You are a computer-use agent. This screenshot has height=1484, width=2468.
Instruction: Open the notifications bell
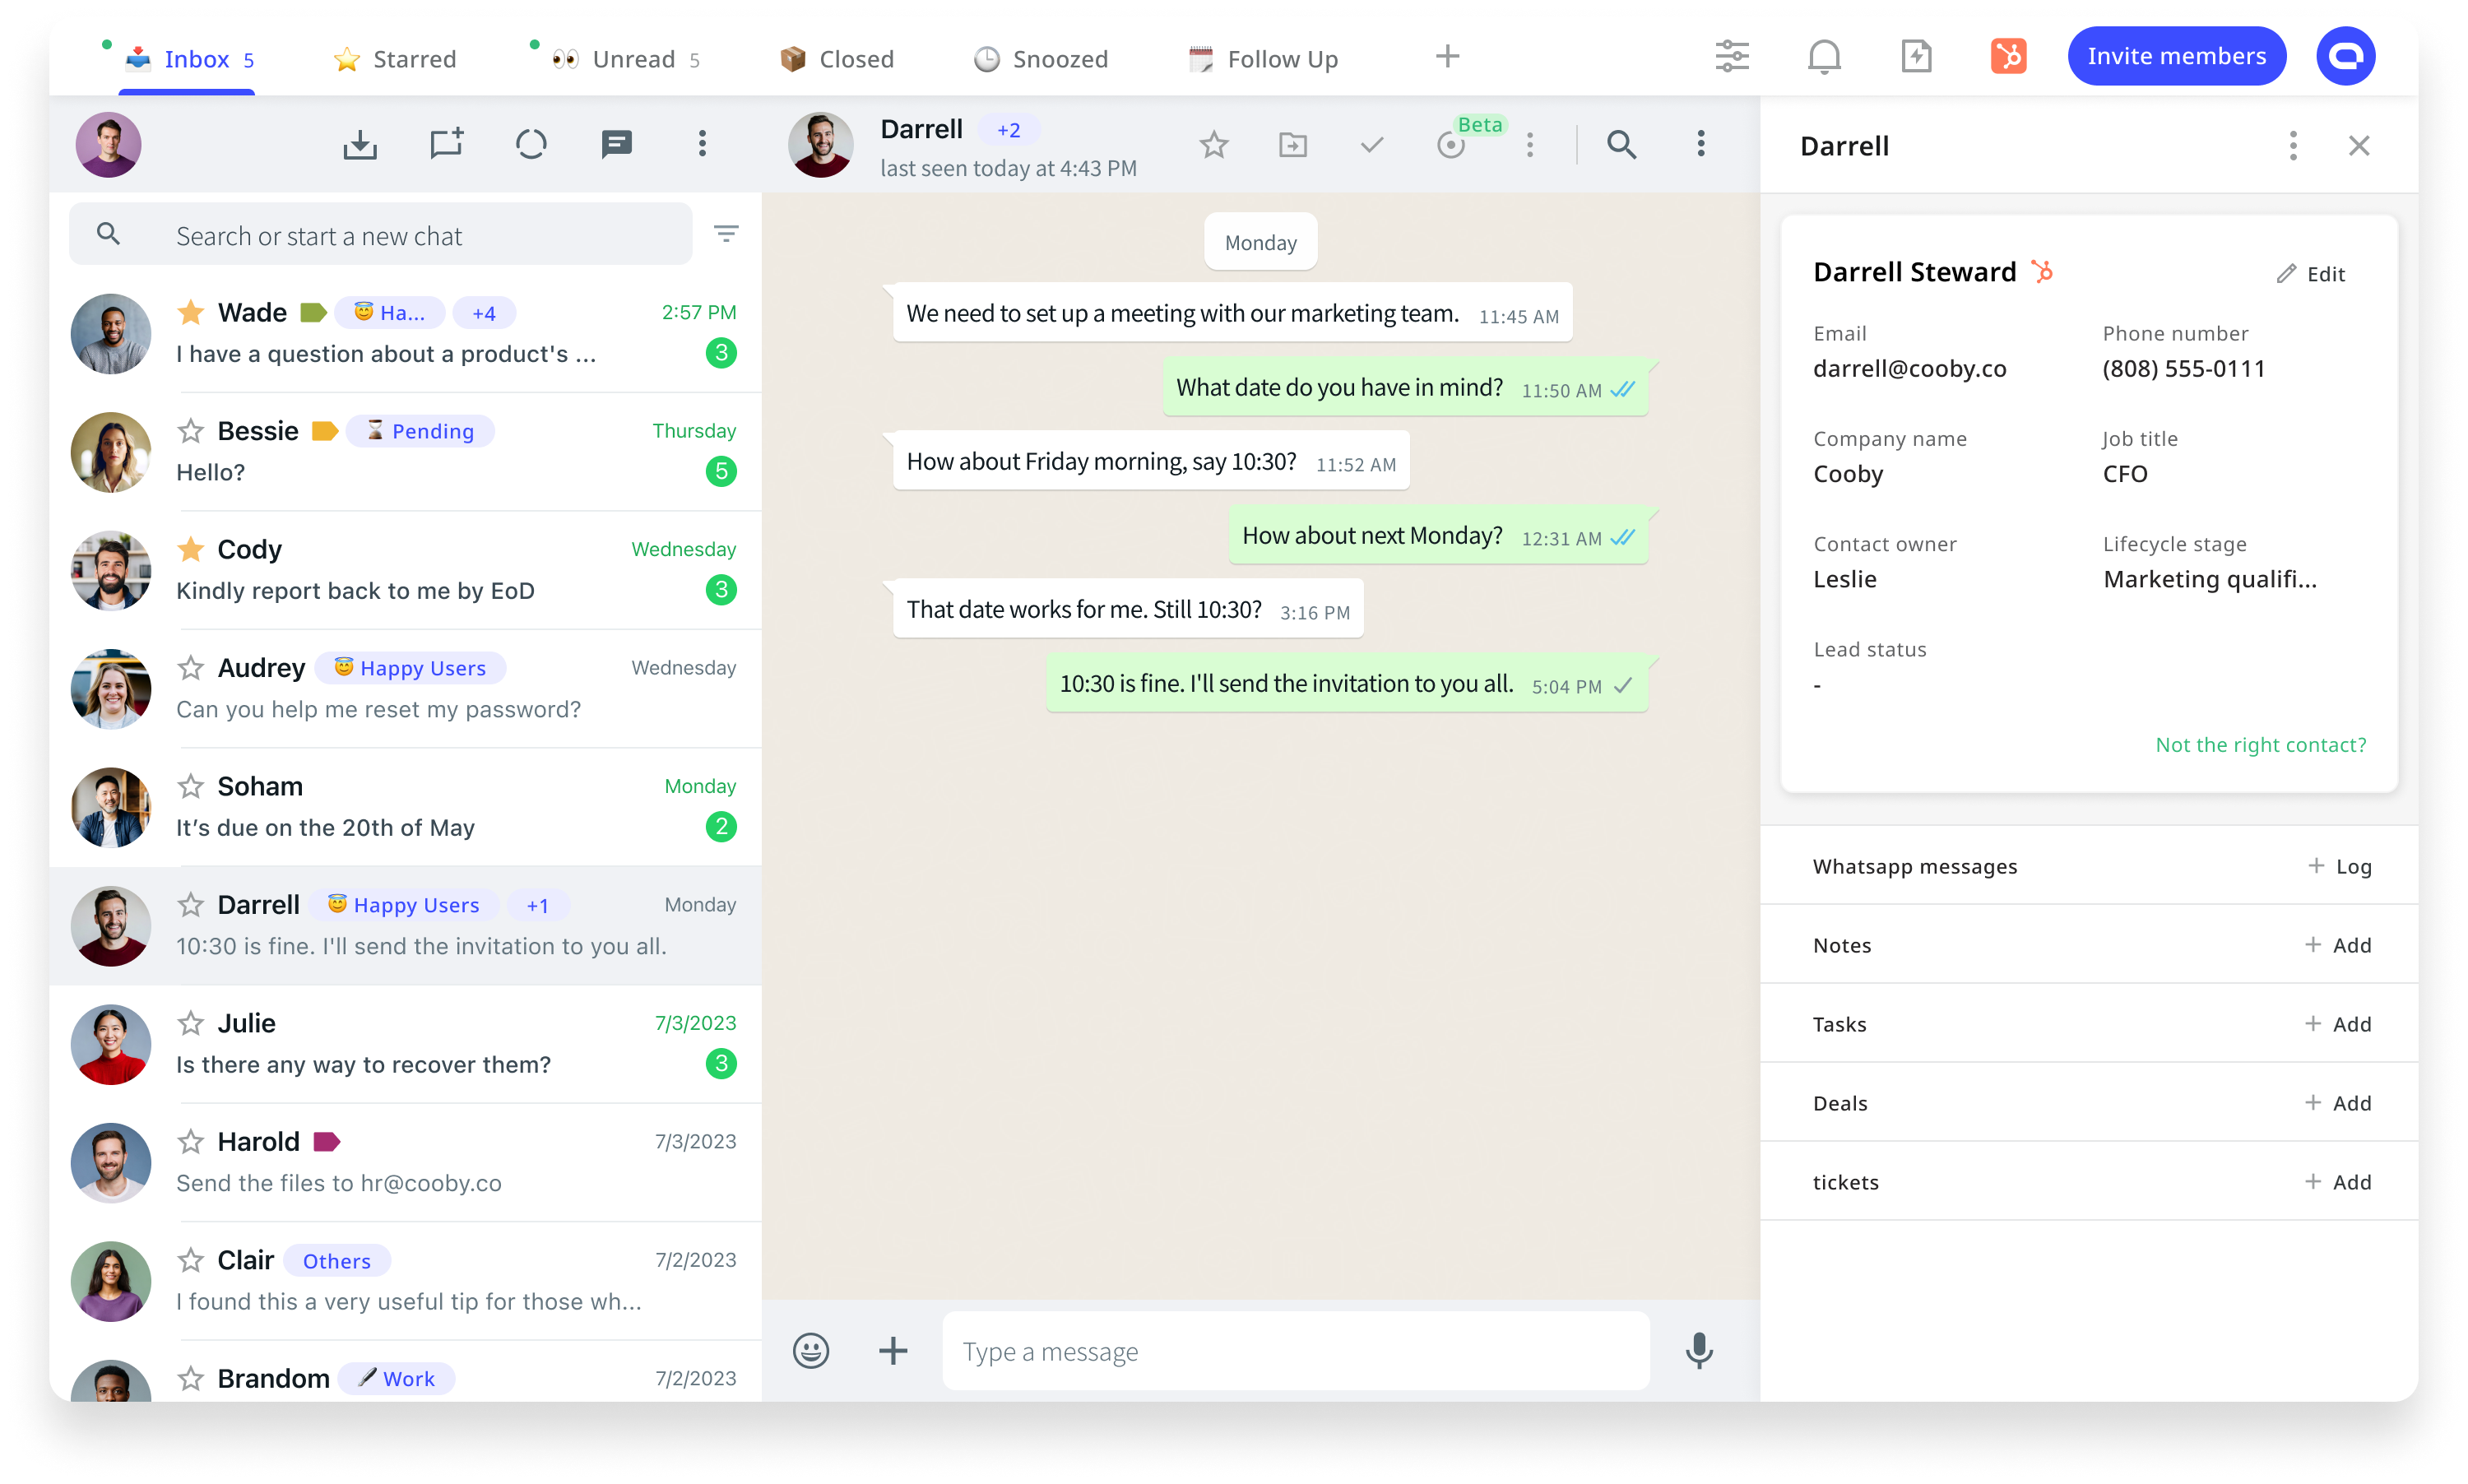point(1824,56)
